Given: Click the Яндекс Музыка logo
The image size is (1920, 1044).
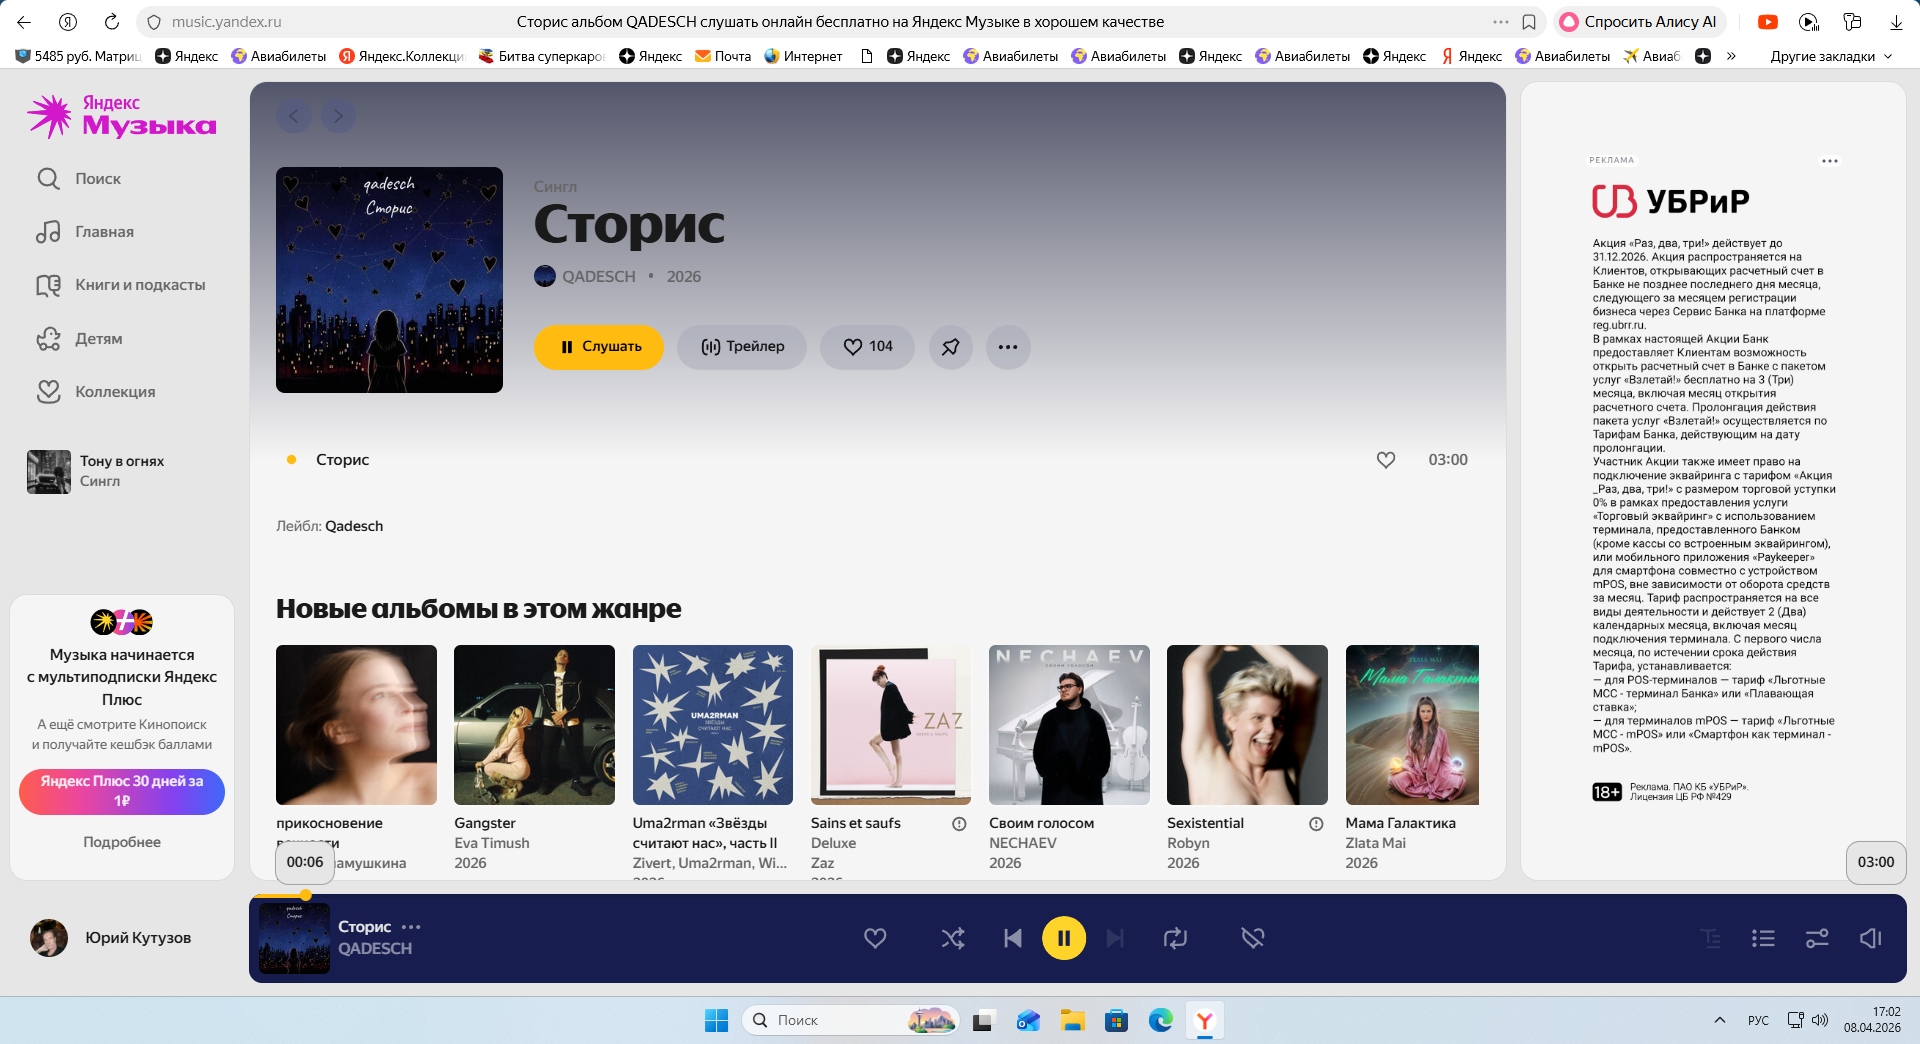Looking at the screenshot, I should coord(122,116).
